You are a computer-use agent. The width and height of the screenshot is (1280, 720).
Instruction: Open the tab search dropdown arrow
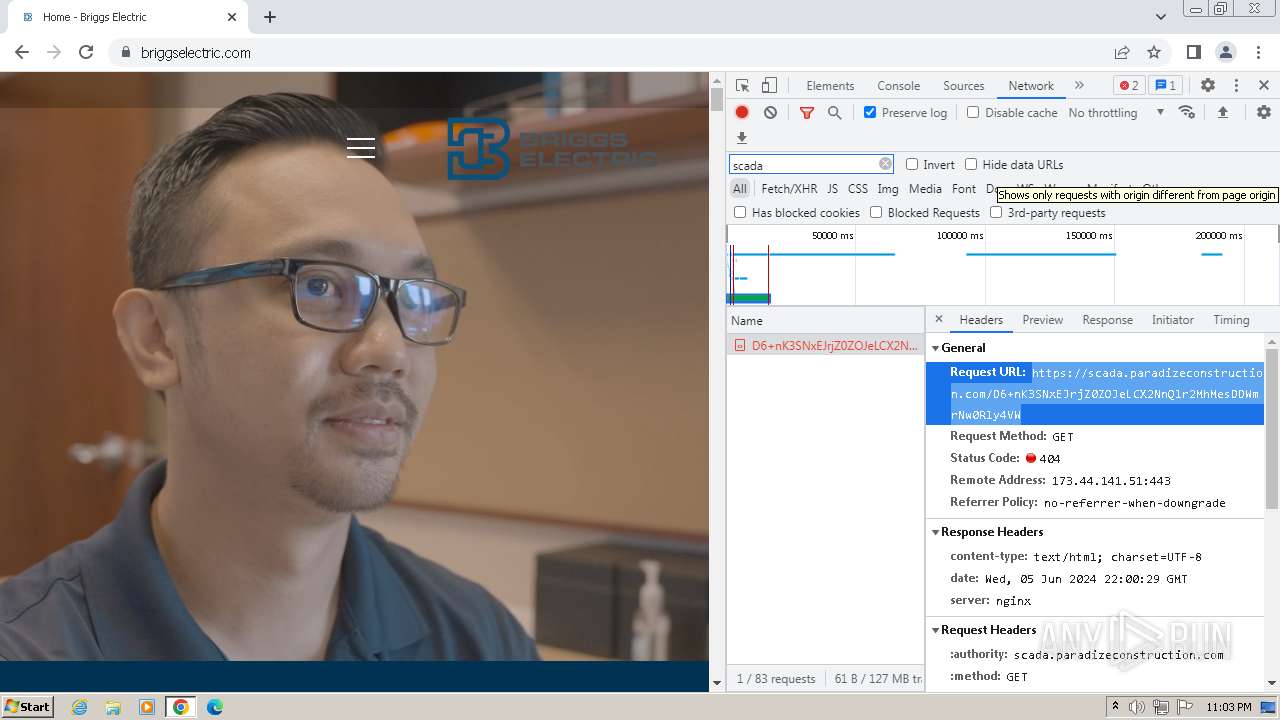(x=1160, y=17)
